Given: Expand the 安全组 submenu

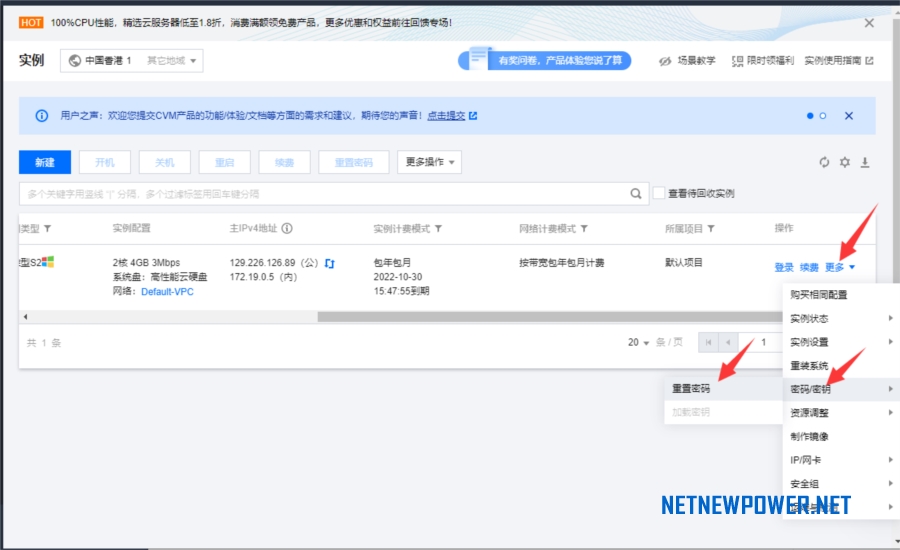Looking at the screenshot, I should click(x=841, y=484).
